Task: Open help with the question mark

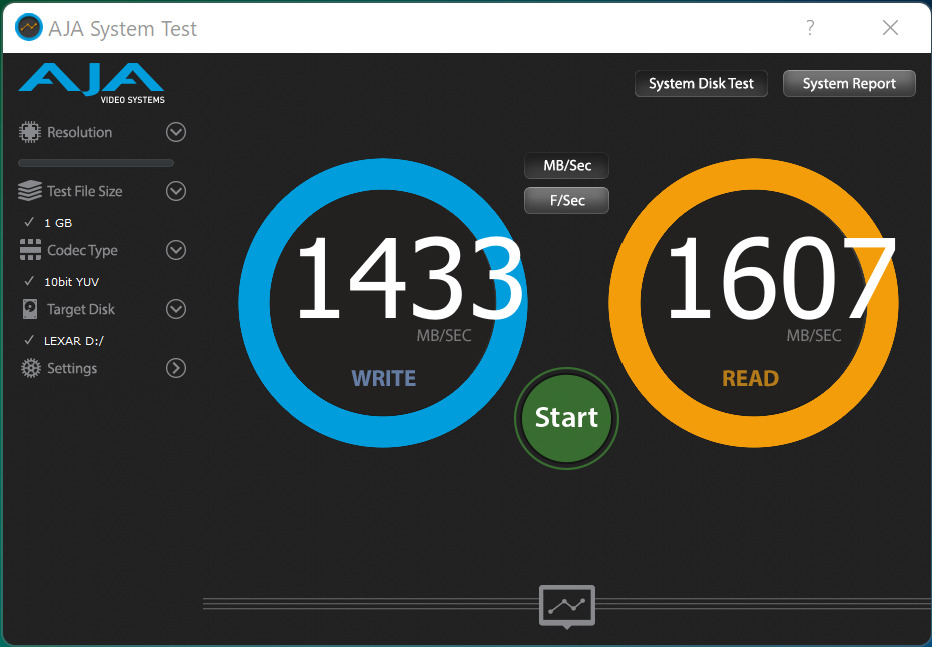Action: (x=810, y=28)
